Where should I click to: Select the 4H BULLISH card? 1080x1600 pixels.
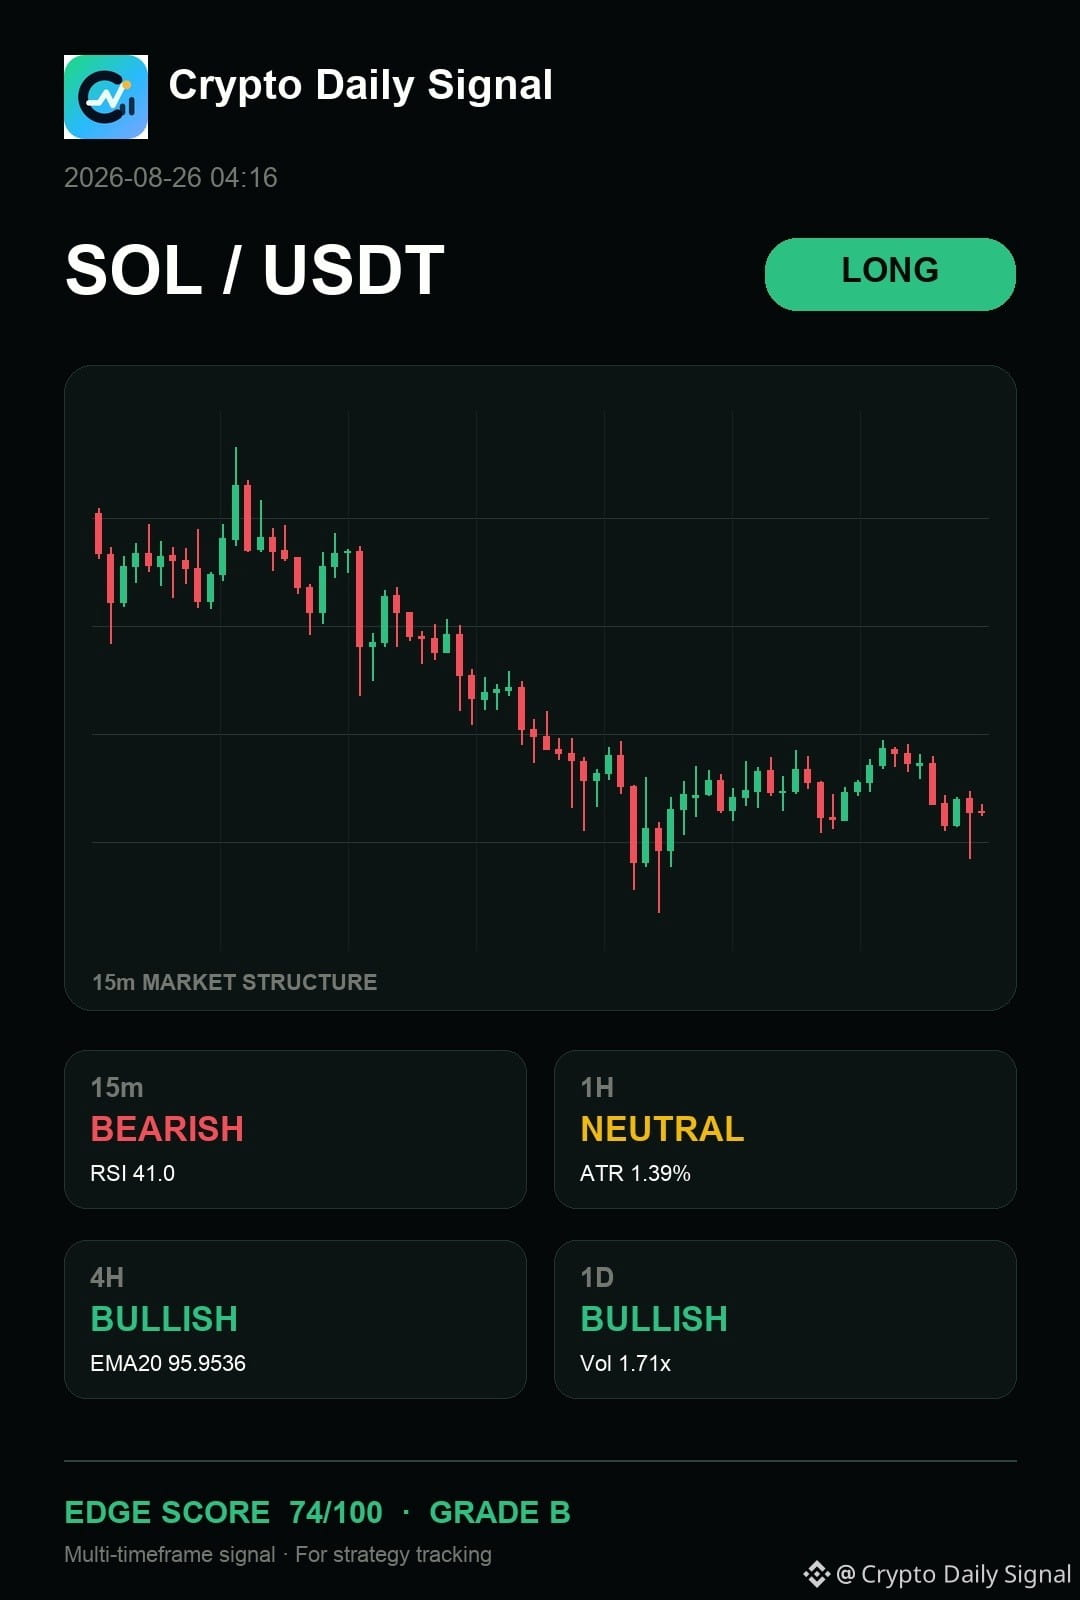point(295,1319)
